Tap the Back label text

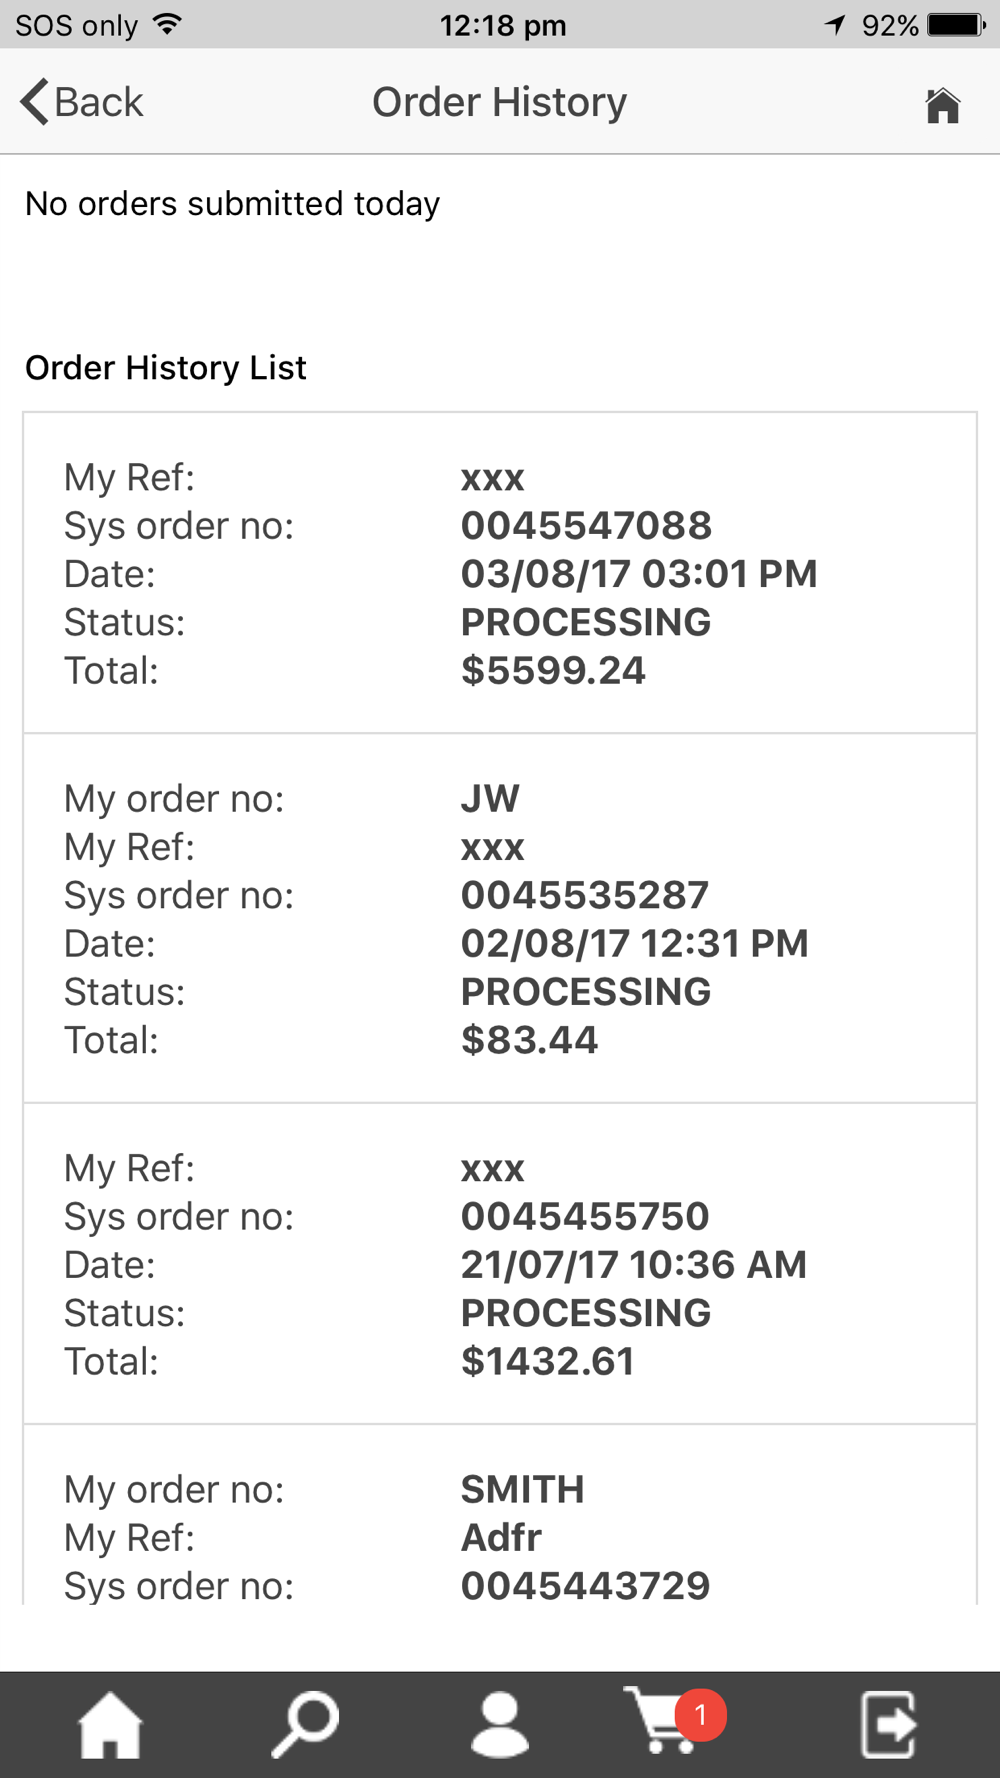coord(99,102)
